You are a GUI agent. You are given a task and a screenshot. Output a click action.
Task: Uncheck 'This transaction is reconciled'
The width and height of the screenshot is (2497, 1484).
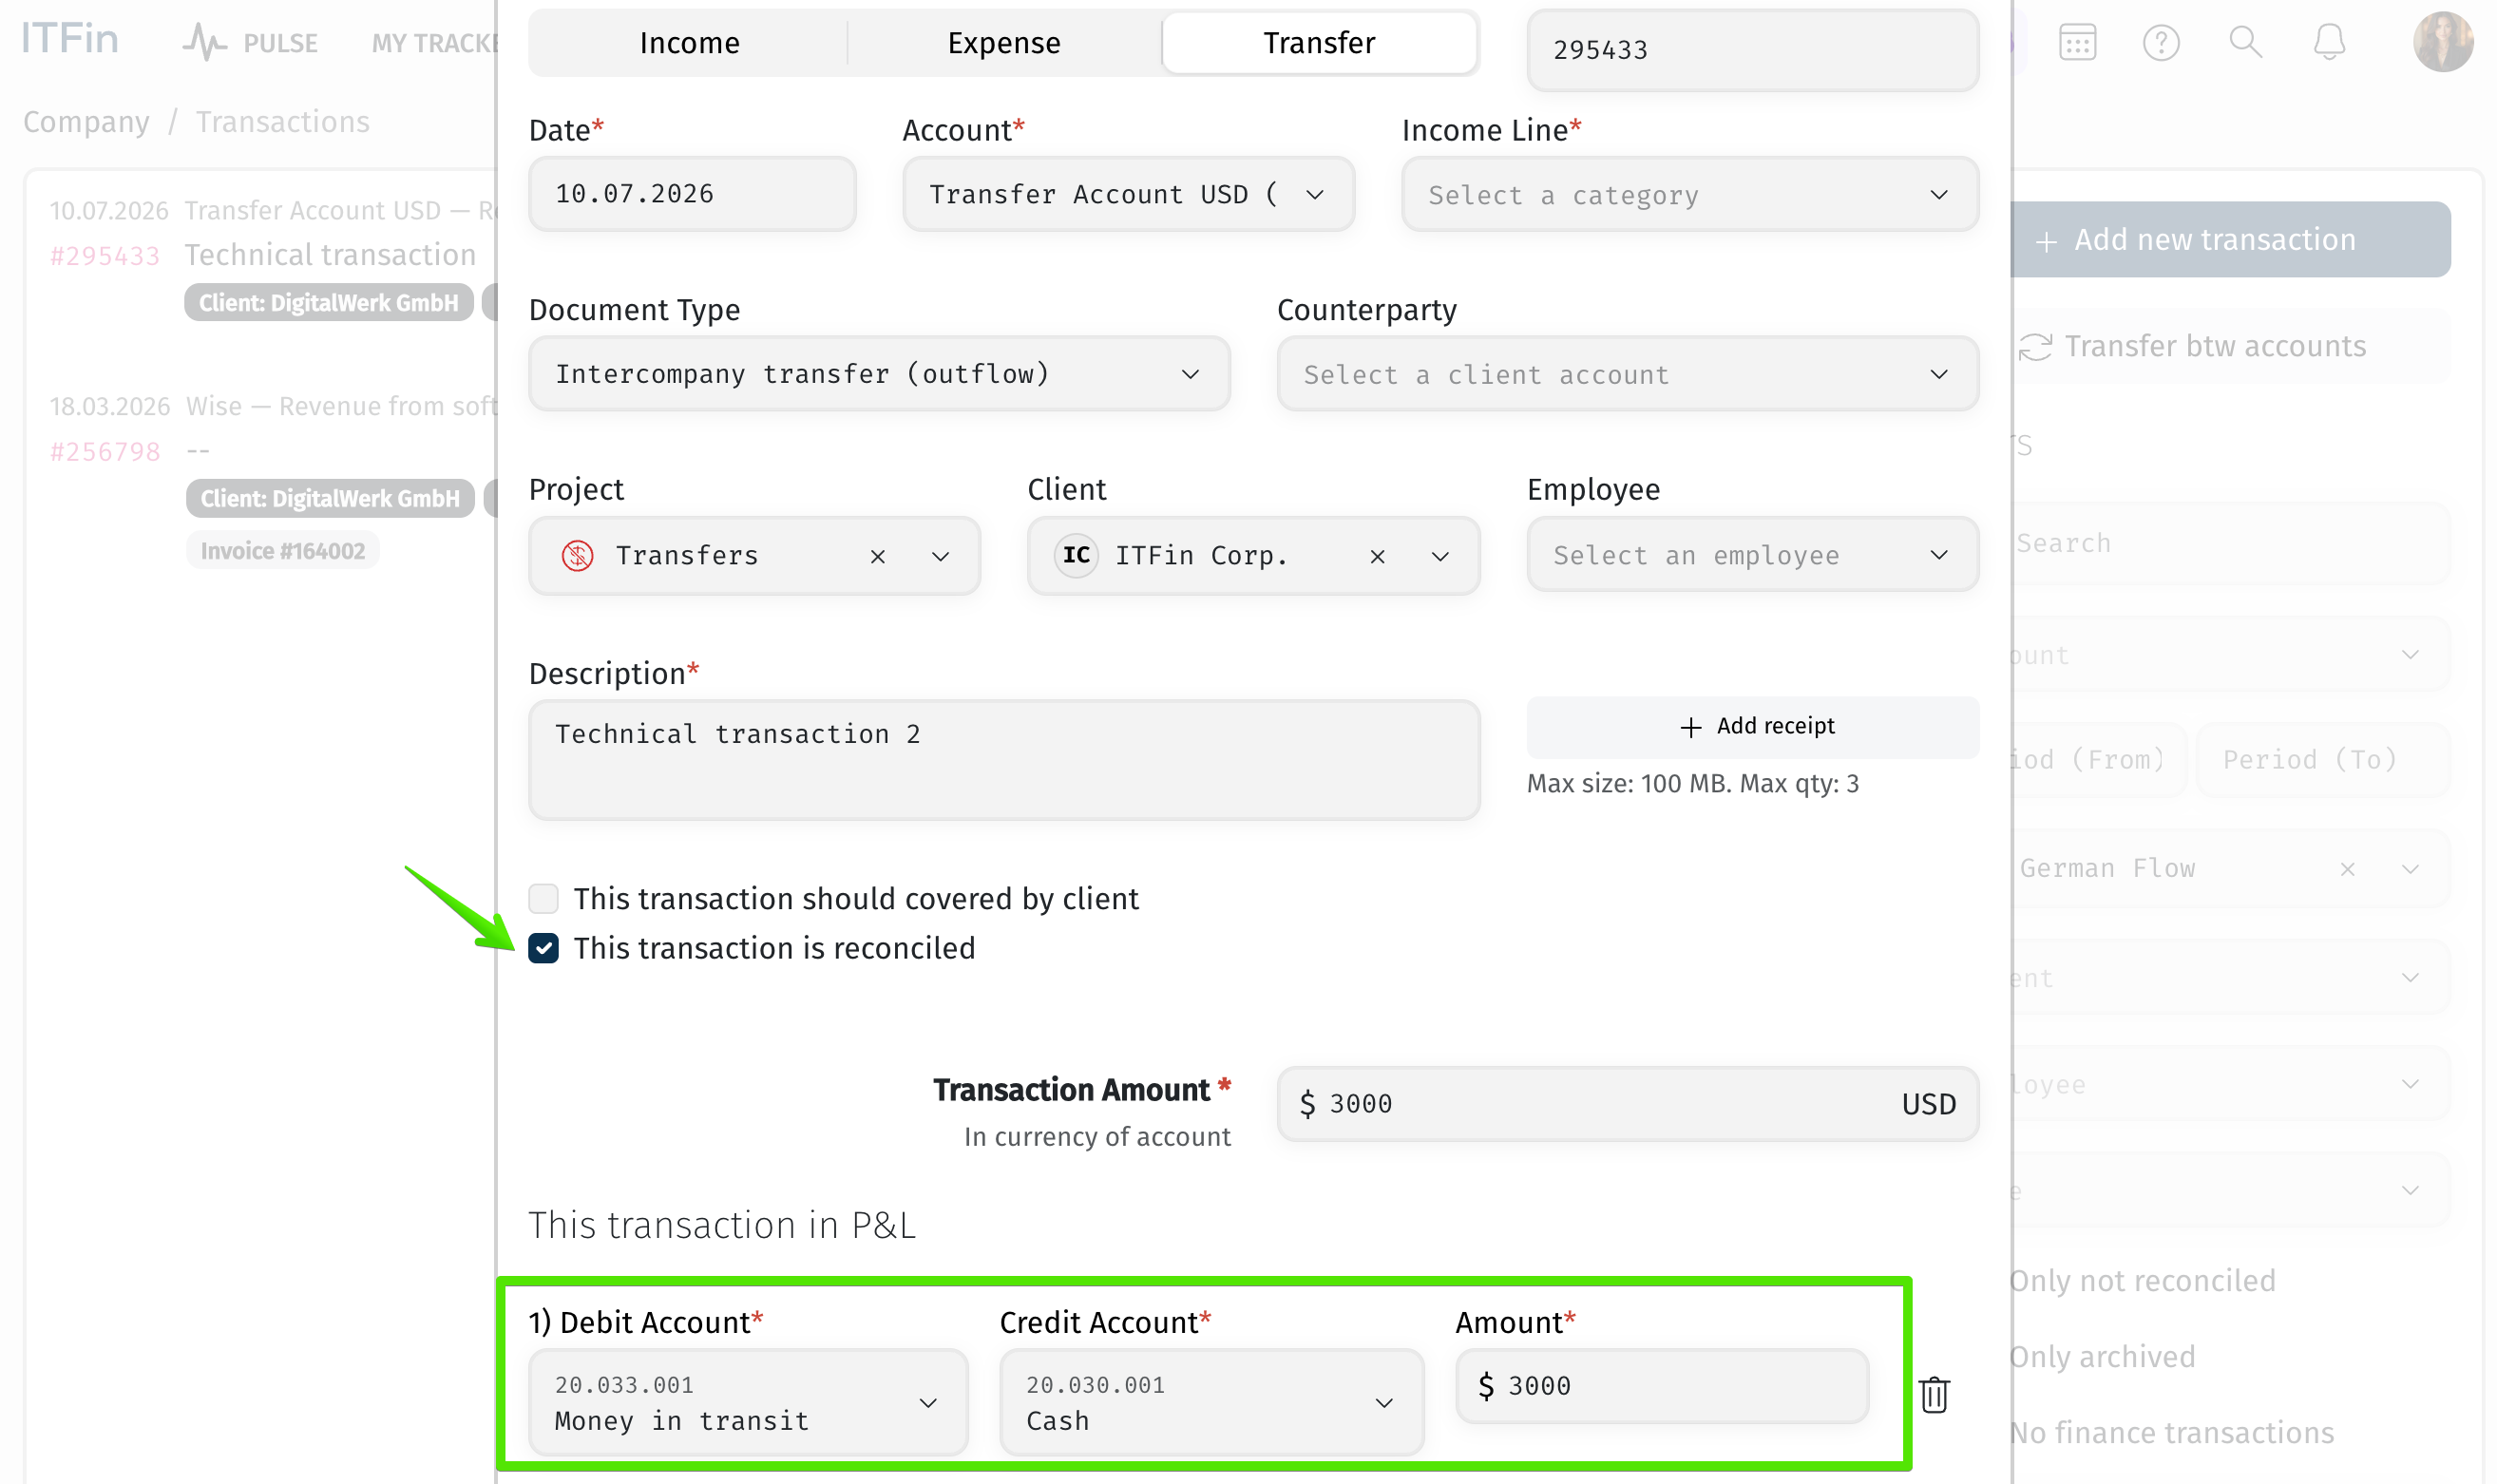pos(543,948)
